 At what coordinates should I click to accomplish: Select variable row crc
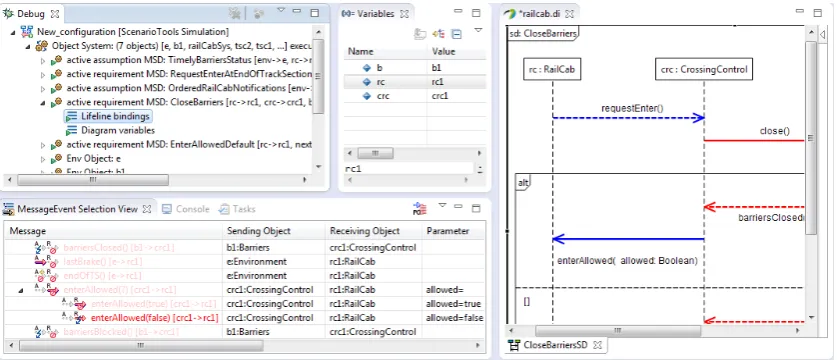(x=414, y=96)
